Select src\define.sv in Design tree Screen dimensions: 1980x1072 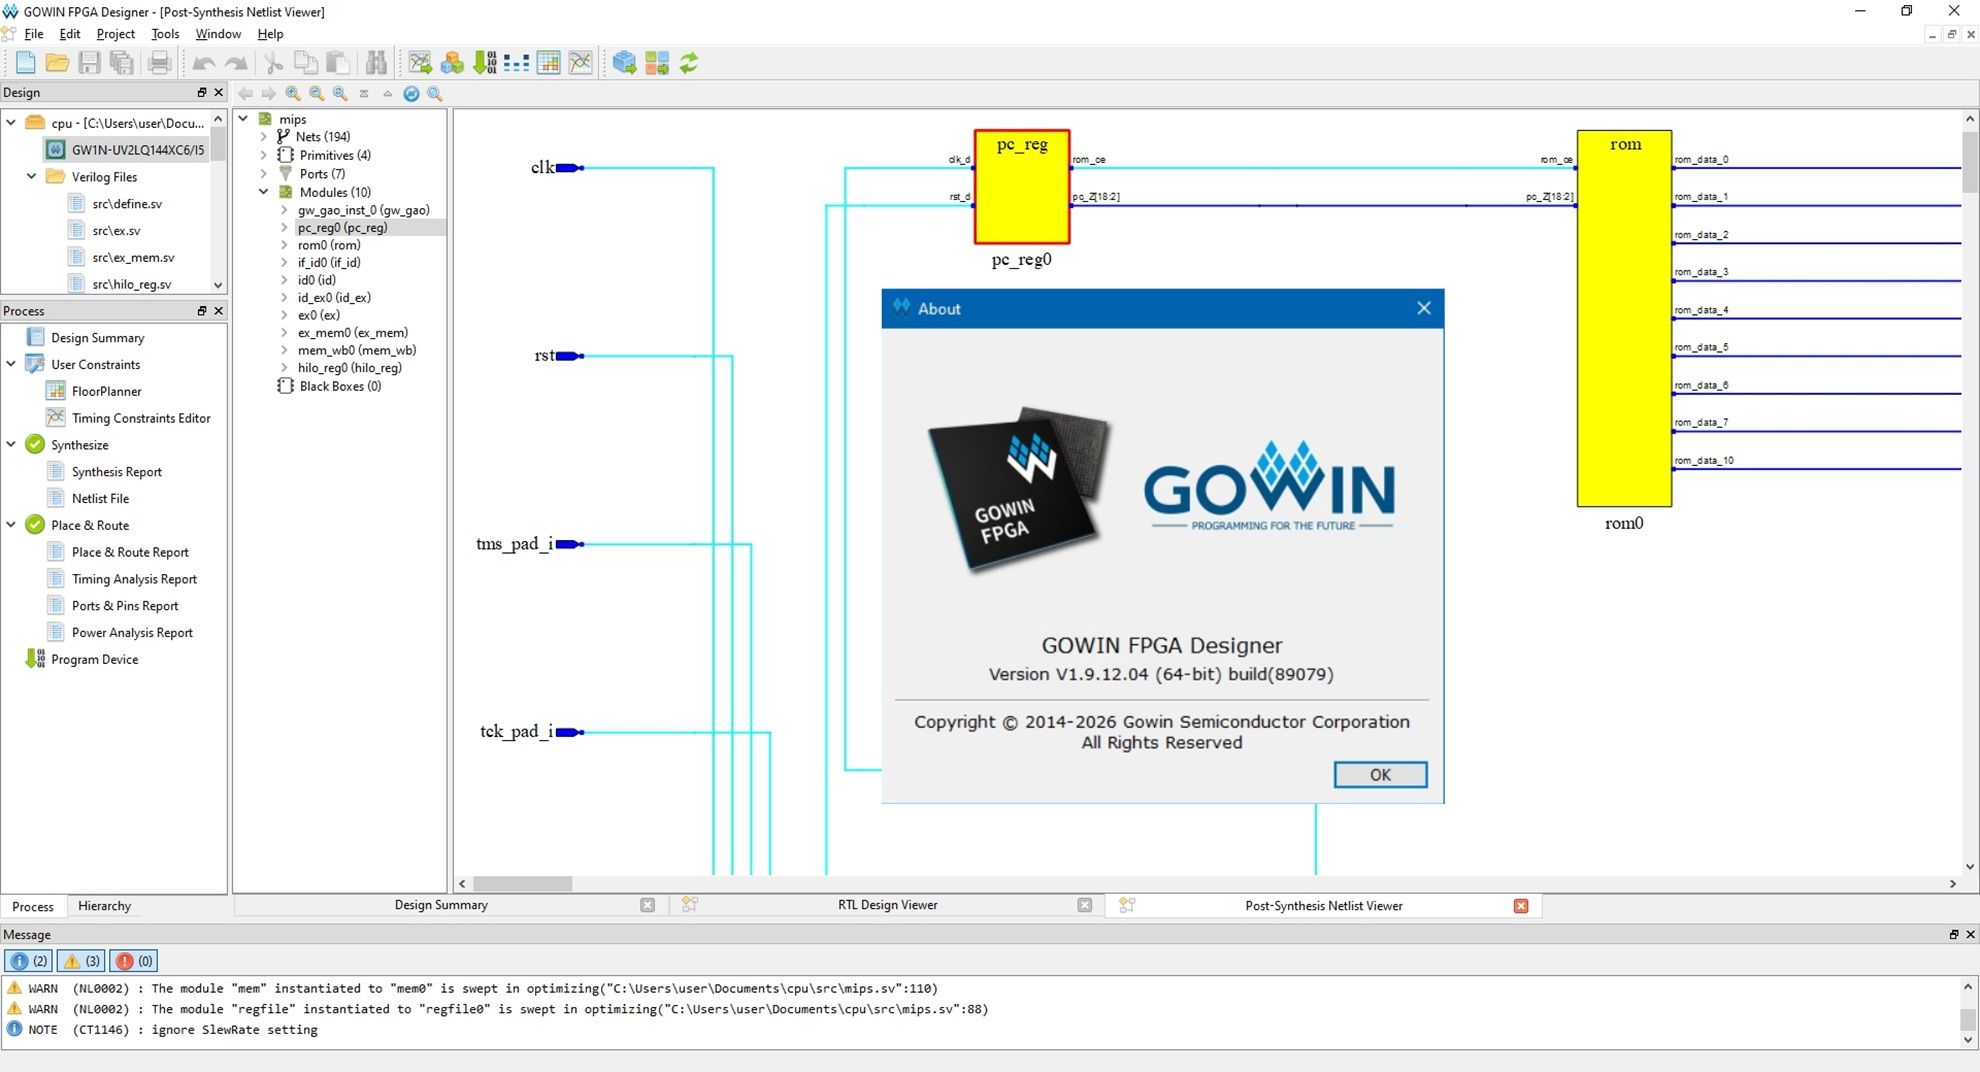(x=127, y=203)
